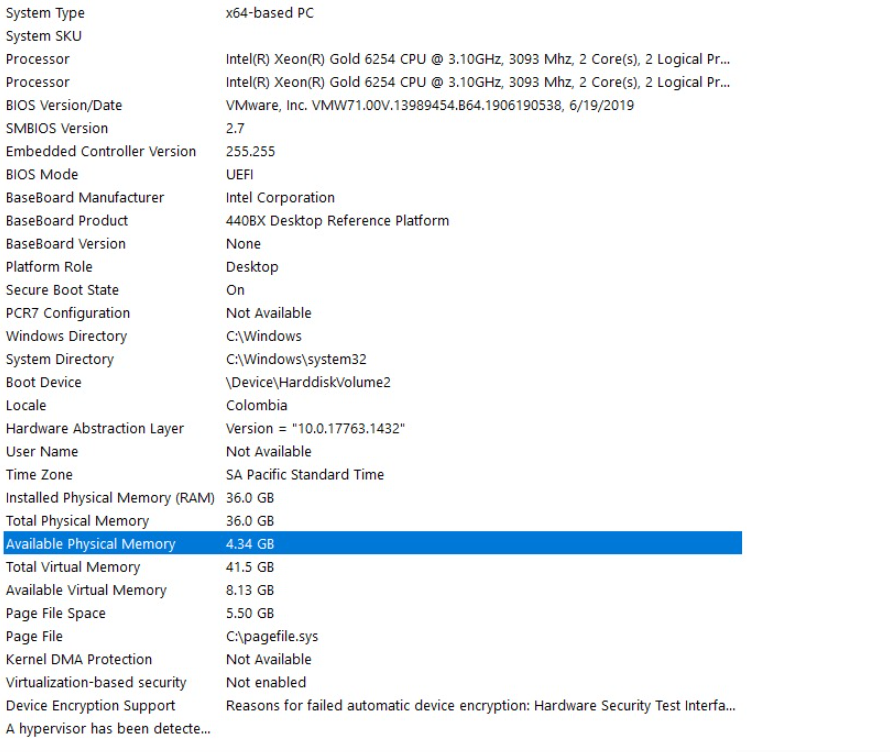890x752 pixels.
Task: Click the Intel Corporation value
Action: click(280, 198)
